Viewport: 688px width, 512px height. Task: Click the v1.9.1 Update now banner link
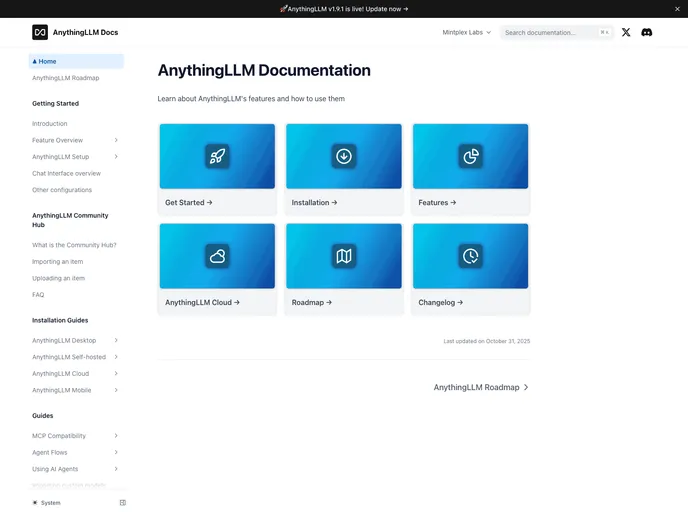[344, 9]
